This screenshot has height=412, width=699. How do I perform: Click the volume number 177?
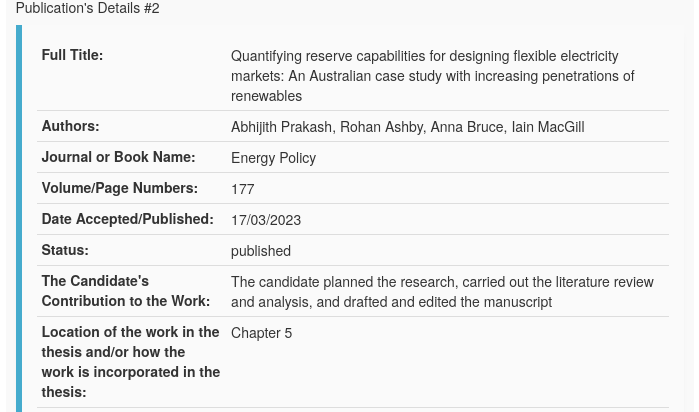point(243,190)
